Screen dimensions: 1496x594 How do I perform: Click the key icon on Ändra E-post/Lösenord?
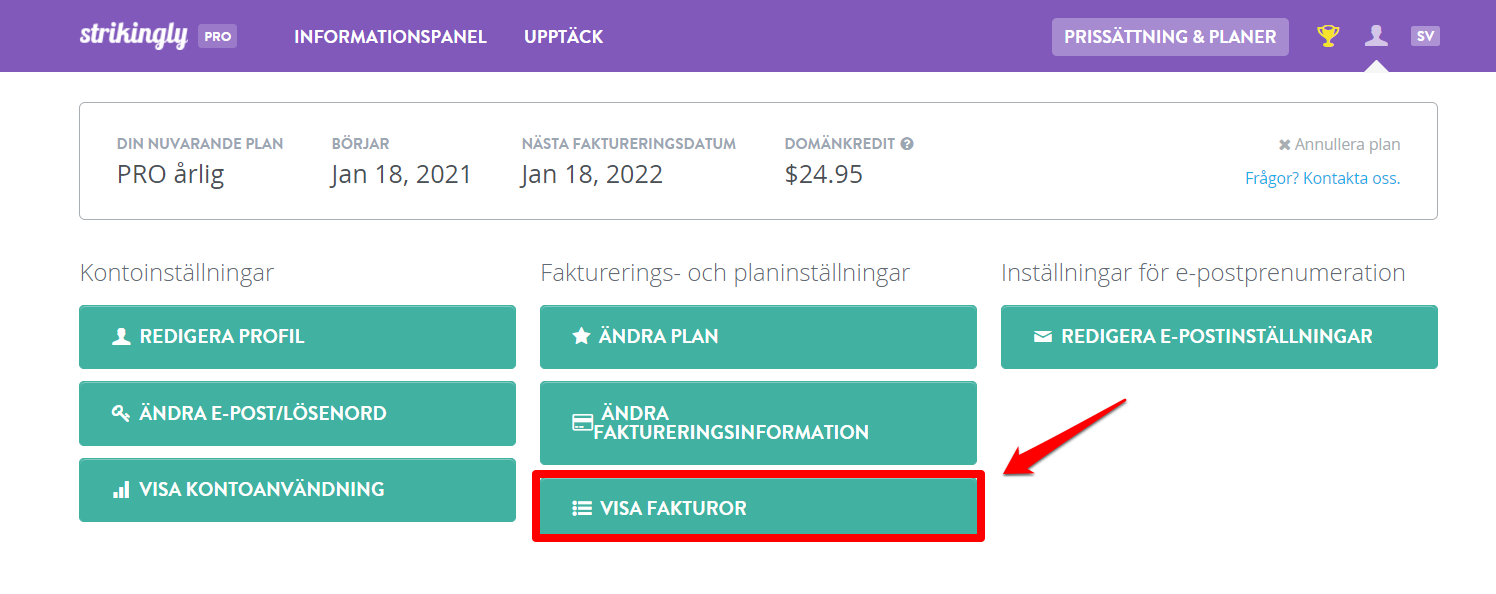coord(121,413)
